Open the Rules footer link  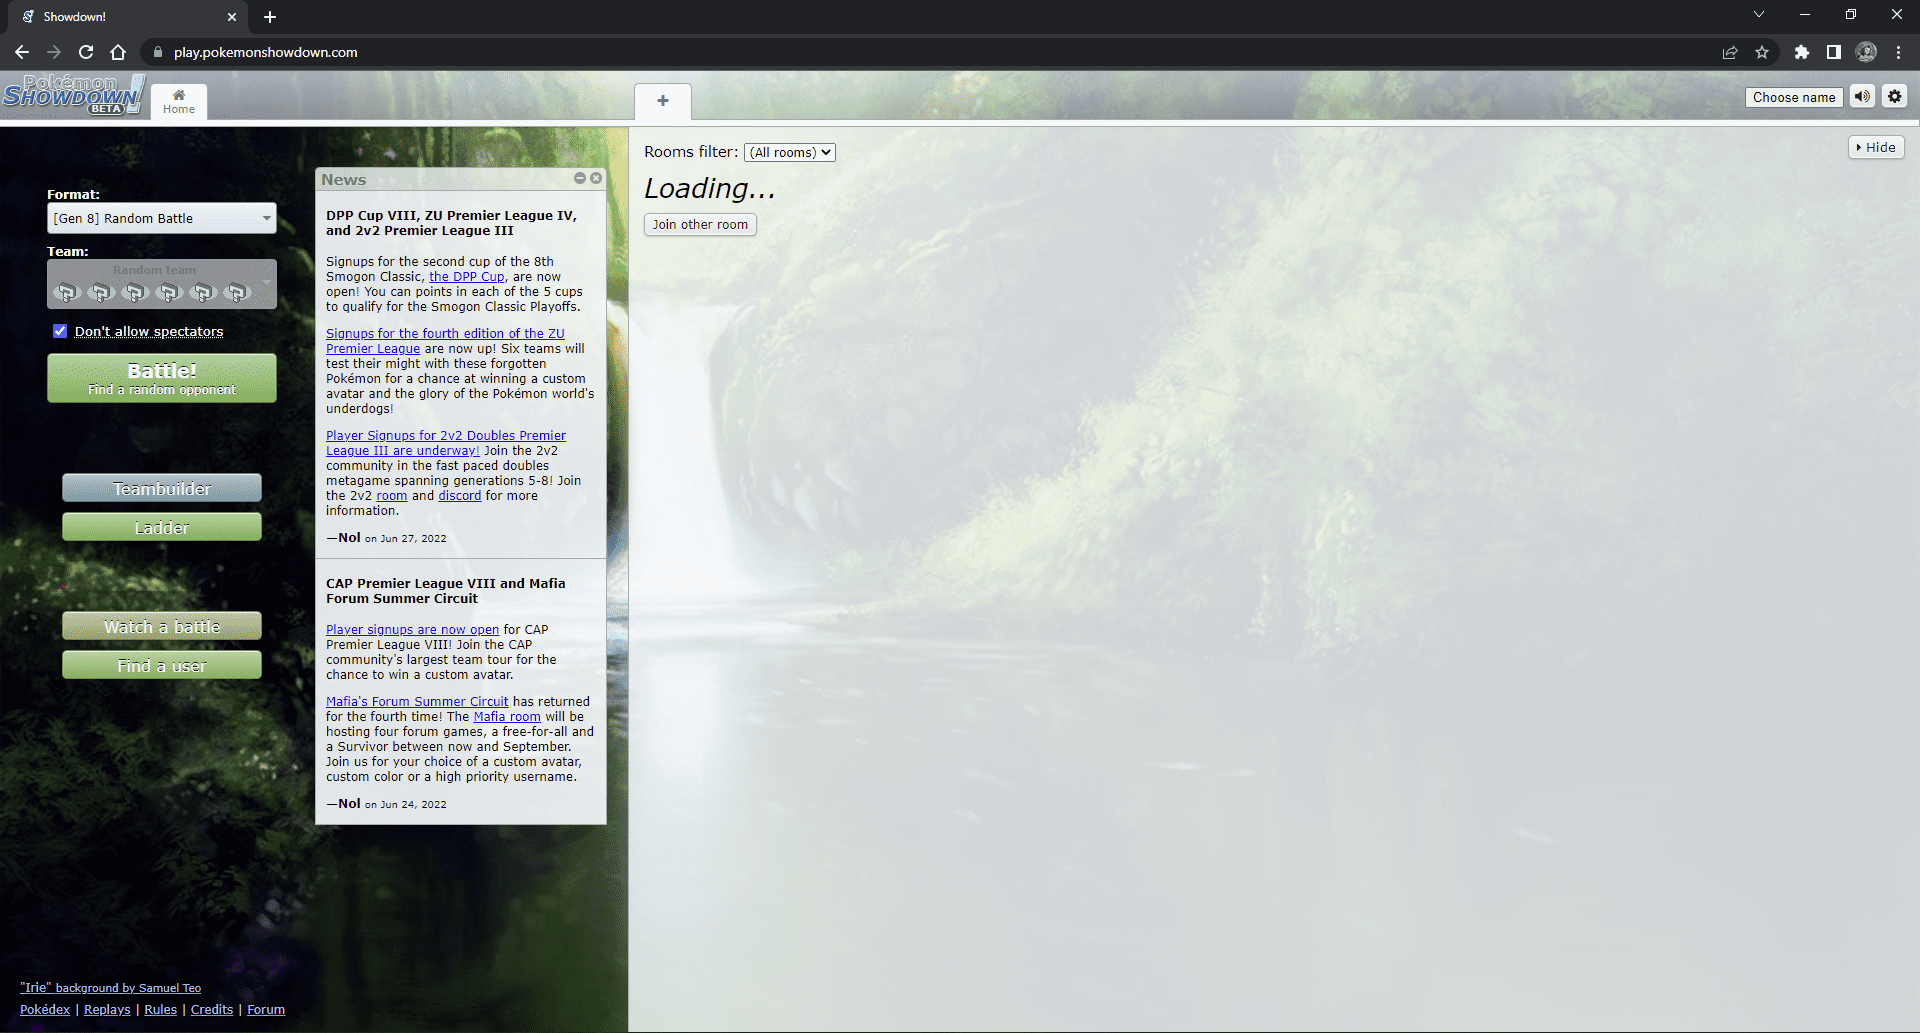(x=160, y=1010)
